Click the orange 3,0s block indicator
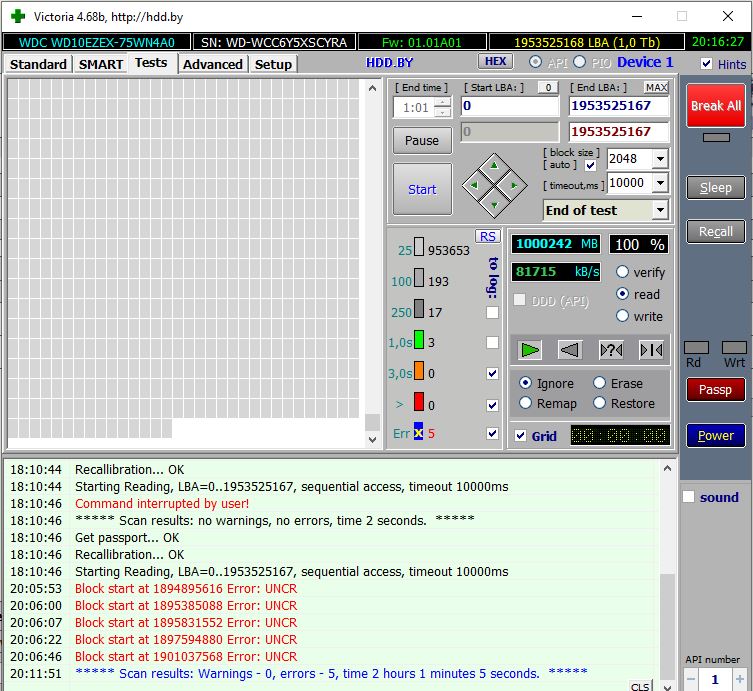Screen dimensions: 753x691 click(418, 371)
